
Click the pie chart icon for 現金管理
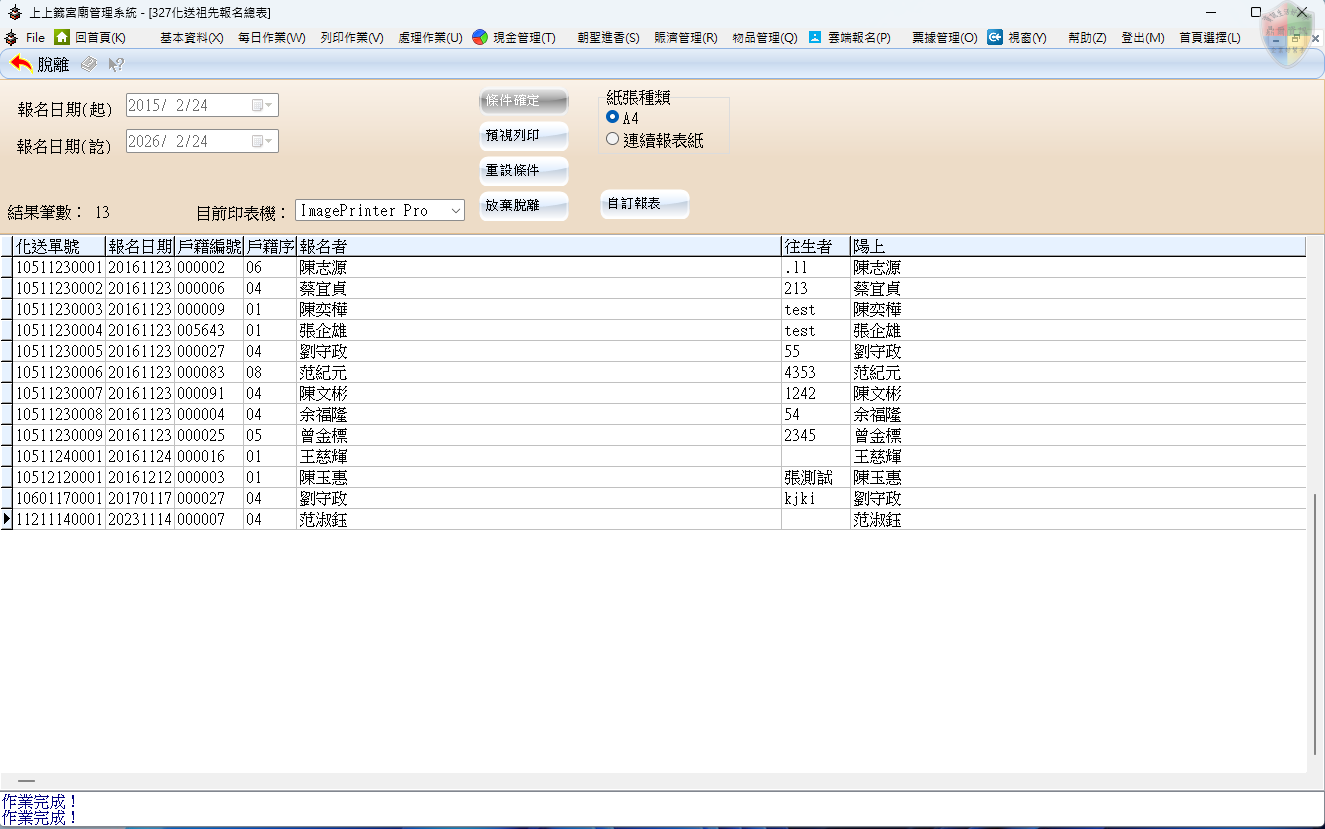pos(480,37)
